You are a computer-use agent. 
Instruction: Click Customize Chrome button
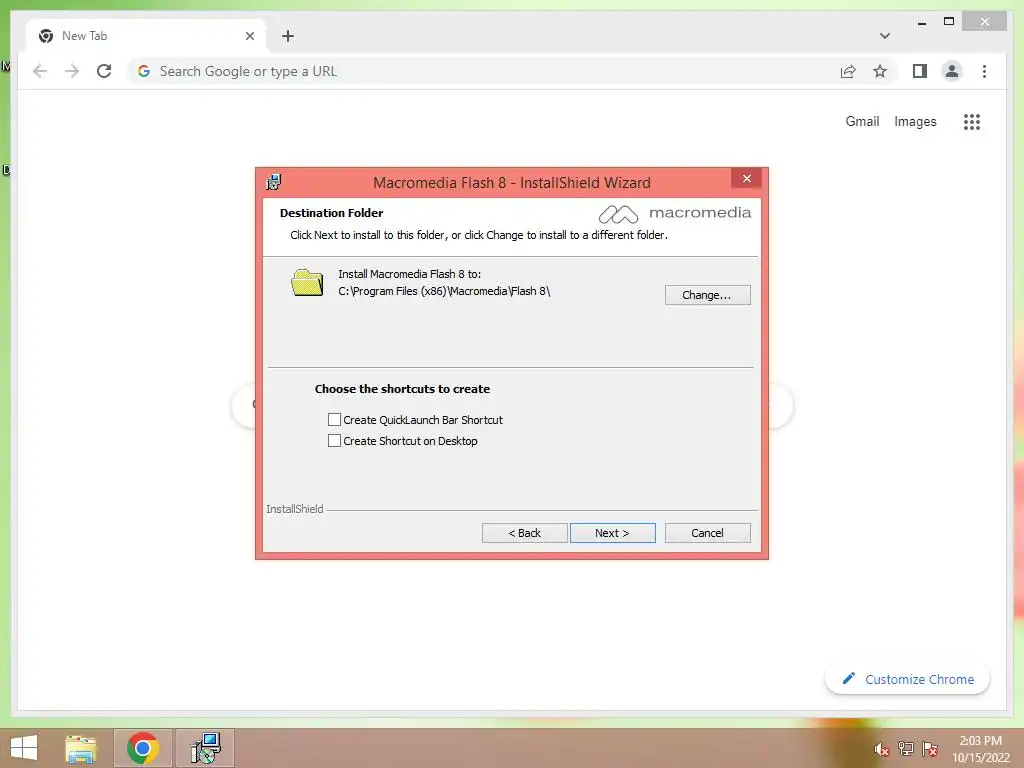point(907,679)
